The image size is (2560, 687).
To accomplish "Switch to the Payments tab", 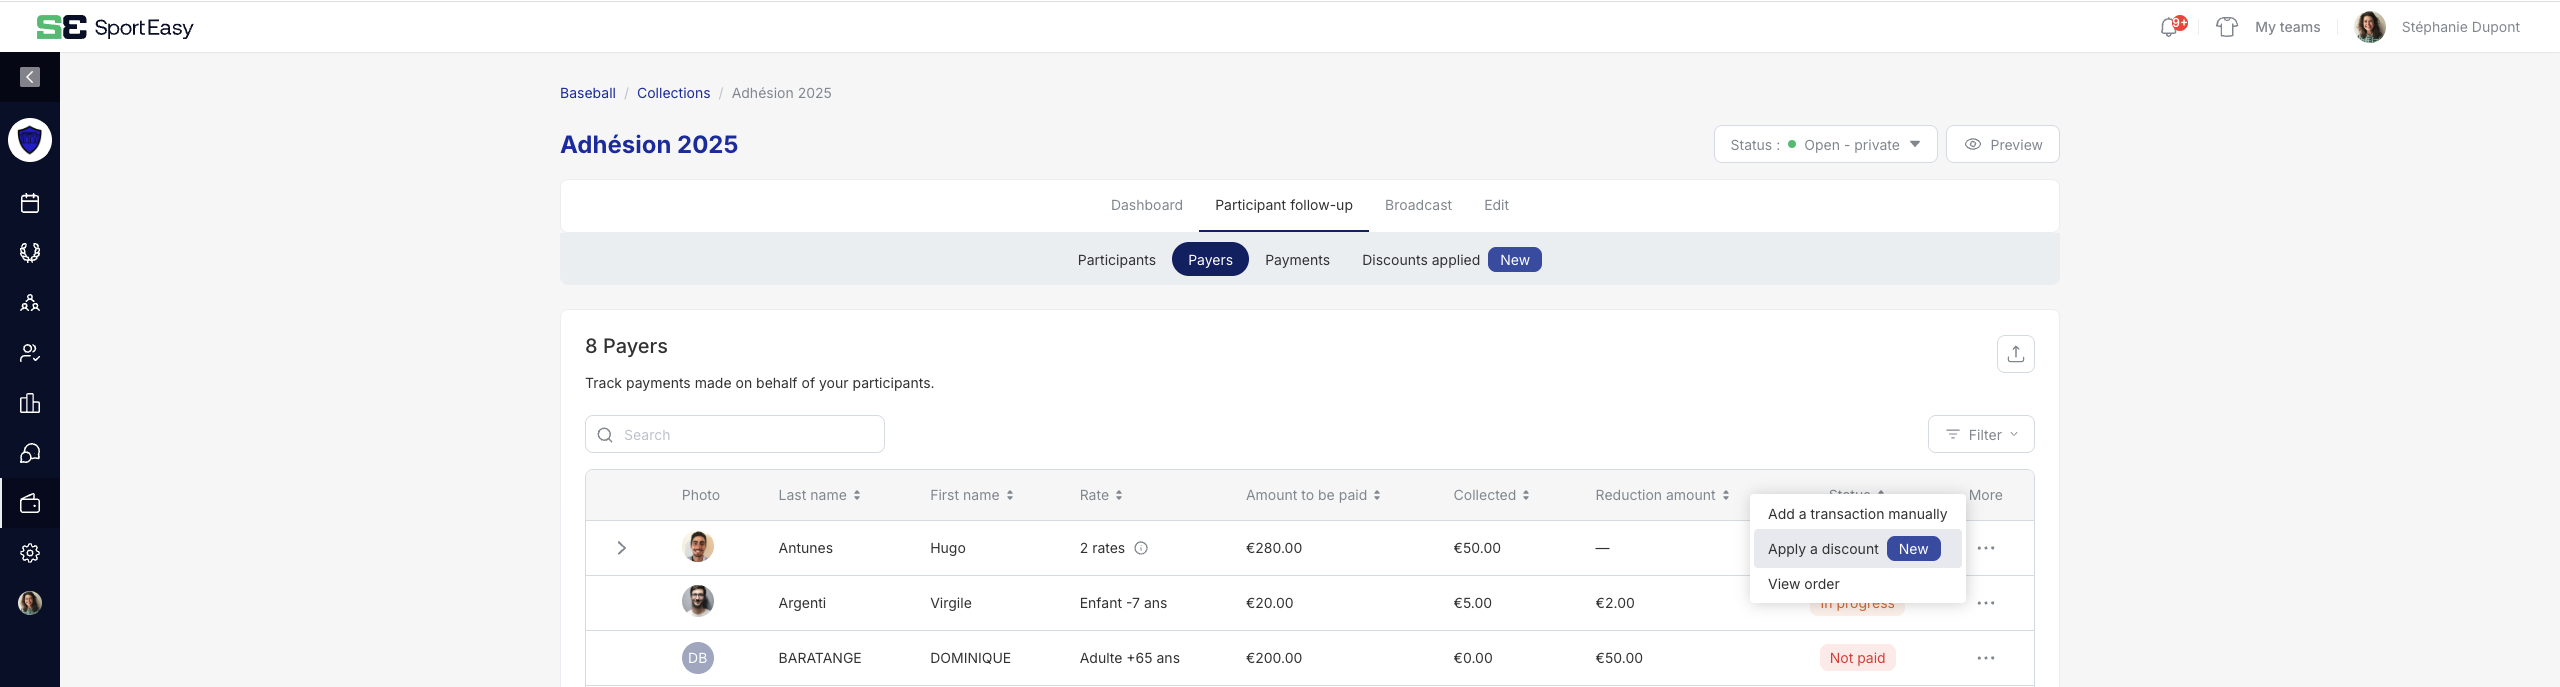I will pos(1297,260).
